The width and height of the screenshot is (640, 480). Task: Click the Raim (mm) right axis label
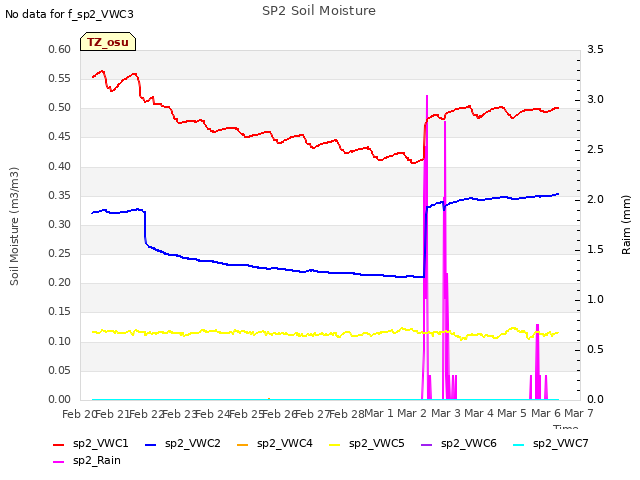click(x=626, y=225)
